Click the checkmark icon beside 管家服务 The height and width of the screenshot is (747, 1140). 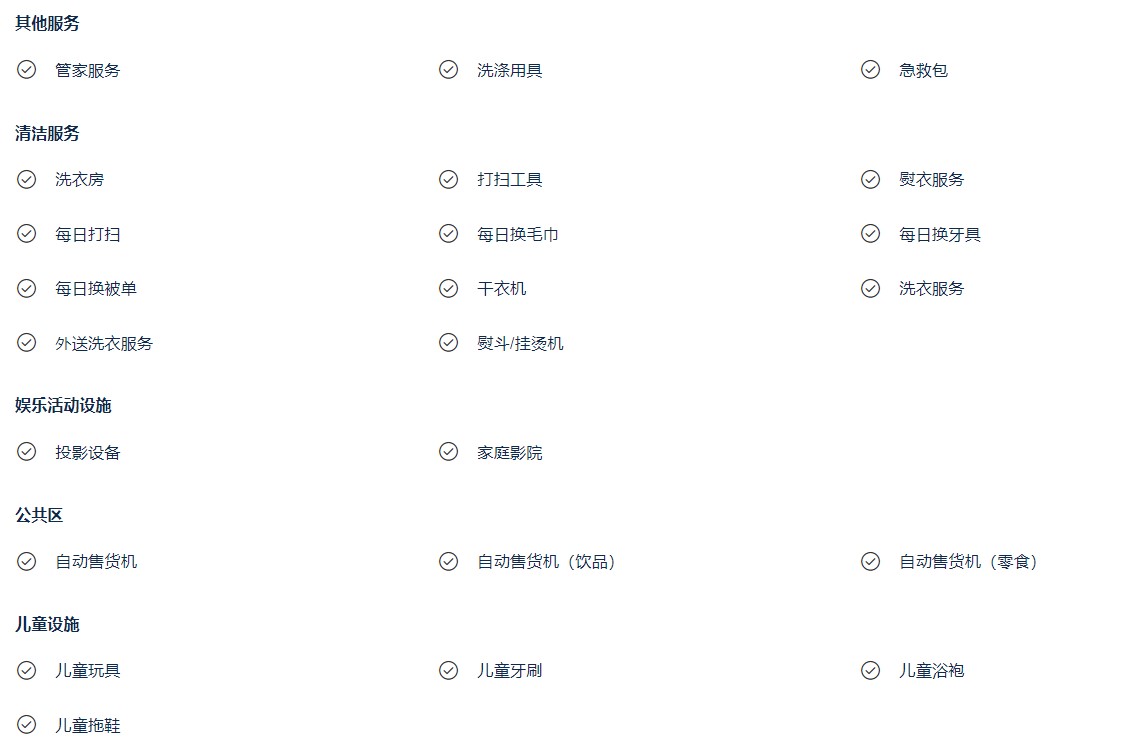(26, 70)
